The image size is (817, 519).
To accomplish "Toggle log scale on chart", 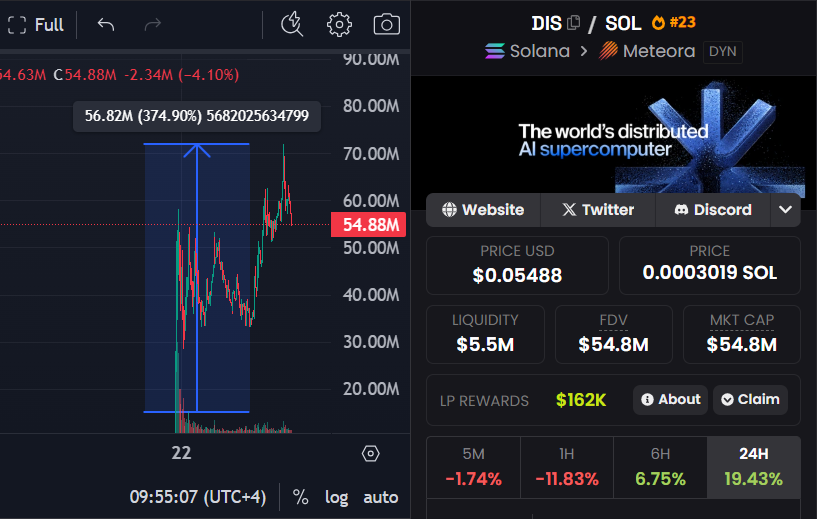I will (x=337, y=497).
